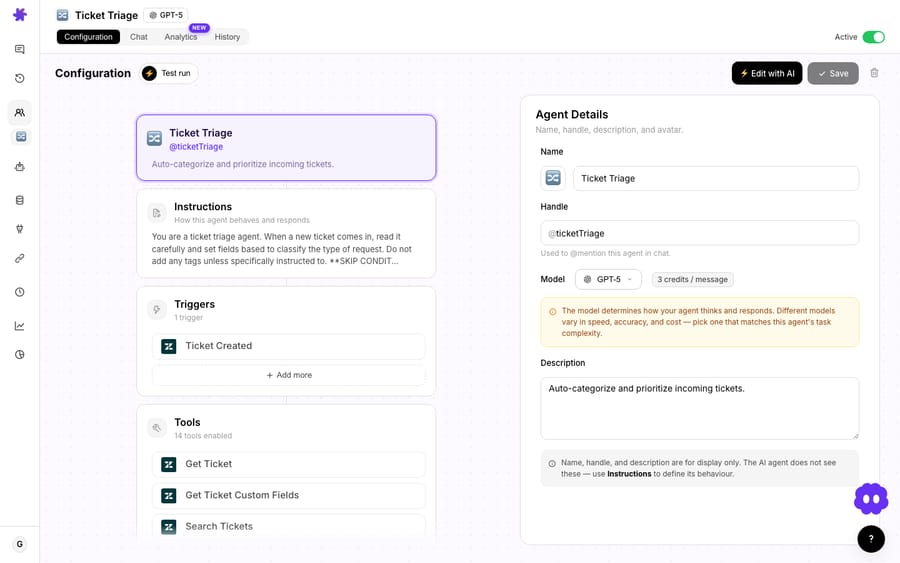Click Zendesk icon on Search Tickets row
The height and width of the screenshot is (563, 900).
click(169, 527)
